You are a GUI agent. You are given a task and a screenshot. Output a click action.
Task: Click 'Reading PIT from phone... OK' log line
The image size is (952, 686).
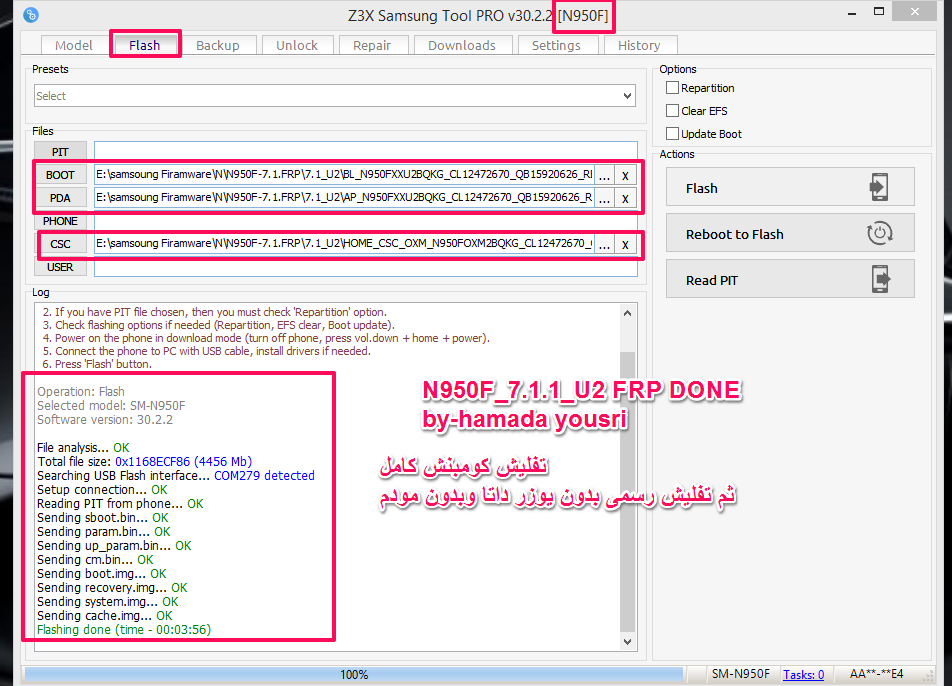120,503
